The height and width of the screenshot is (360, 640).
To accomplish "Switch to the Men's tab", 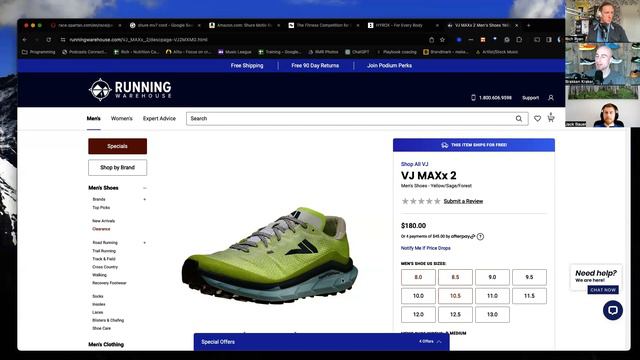I will click(93, 118).
